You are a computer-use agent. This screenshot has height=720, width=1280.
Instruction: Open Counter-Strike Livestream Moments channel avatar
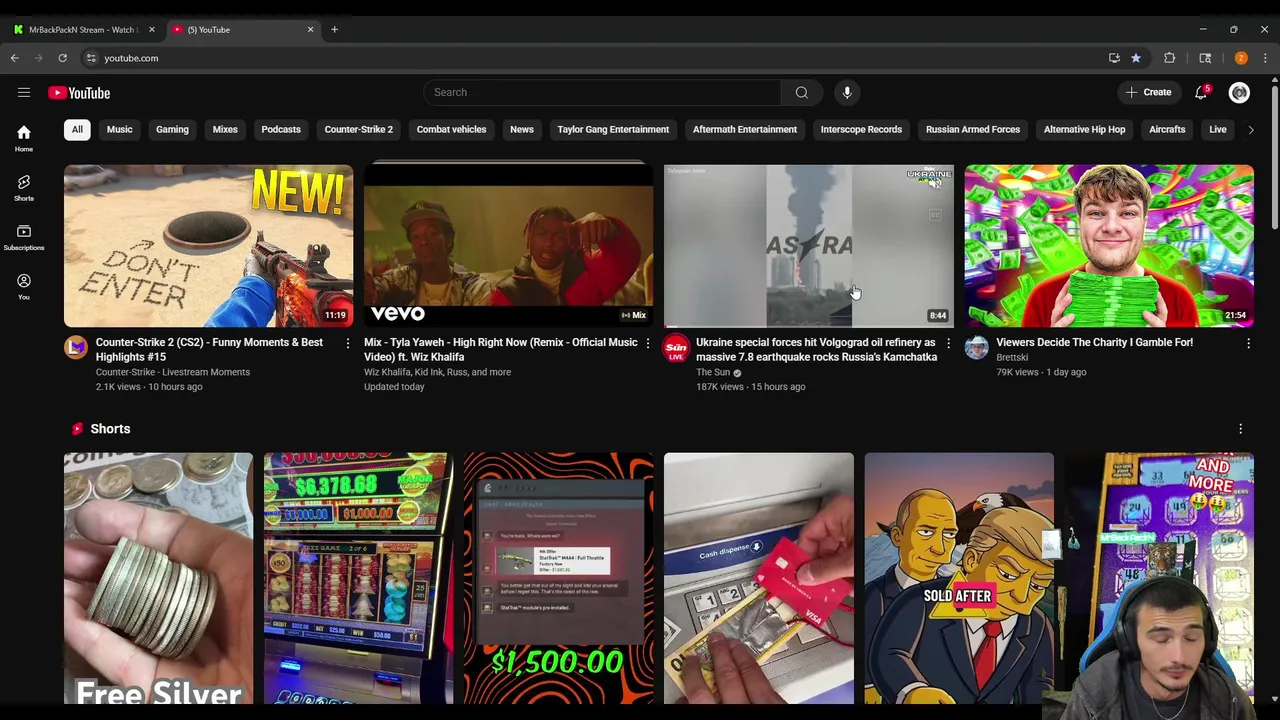pos(76,347)
